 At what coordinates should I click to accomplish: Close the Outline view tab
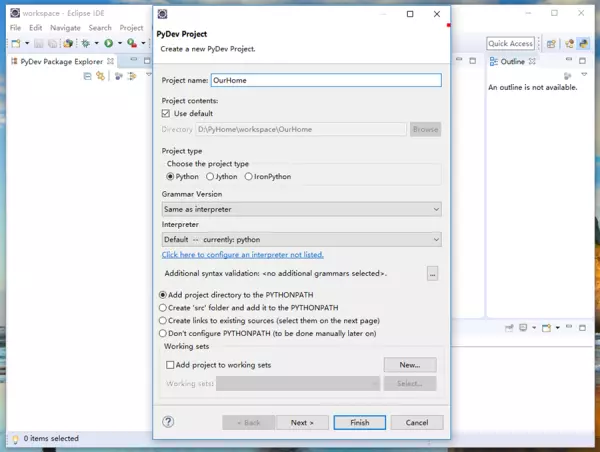tap(532, 61)
